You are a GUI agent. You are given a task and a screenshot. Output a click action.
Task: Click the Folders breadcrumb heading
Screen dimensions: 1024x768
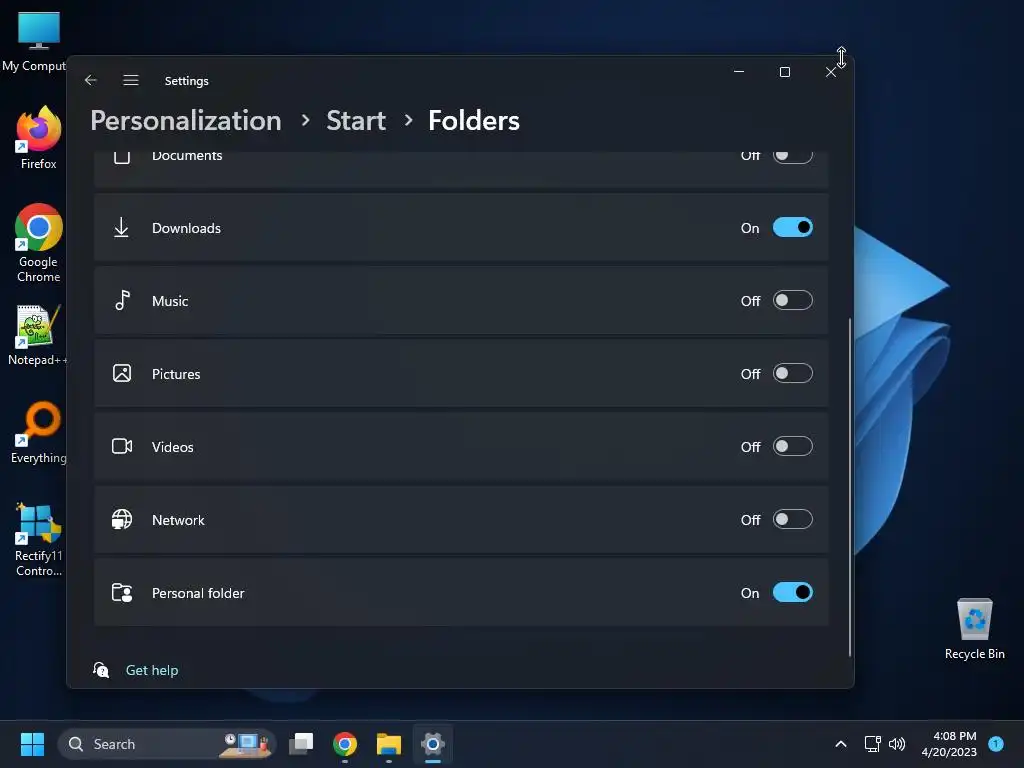[473, 121]
